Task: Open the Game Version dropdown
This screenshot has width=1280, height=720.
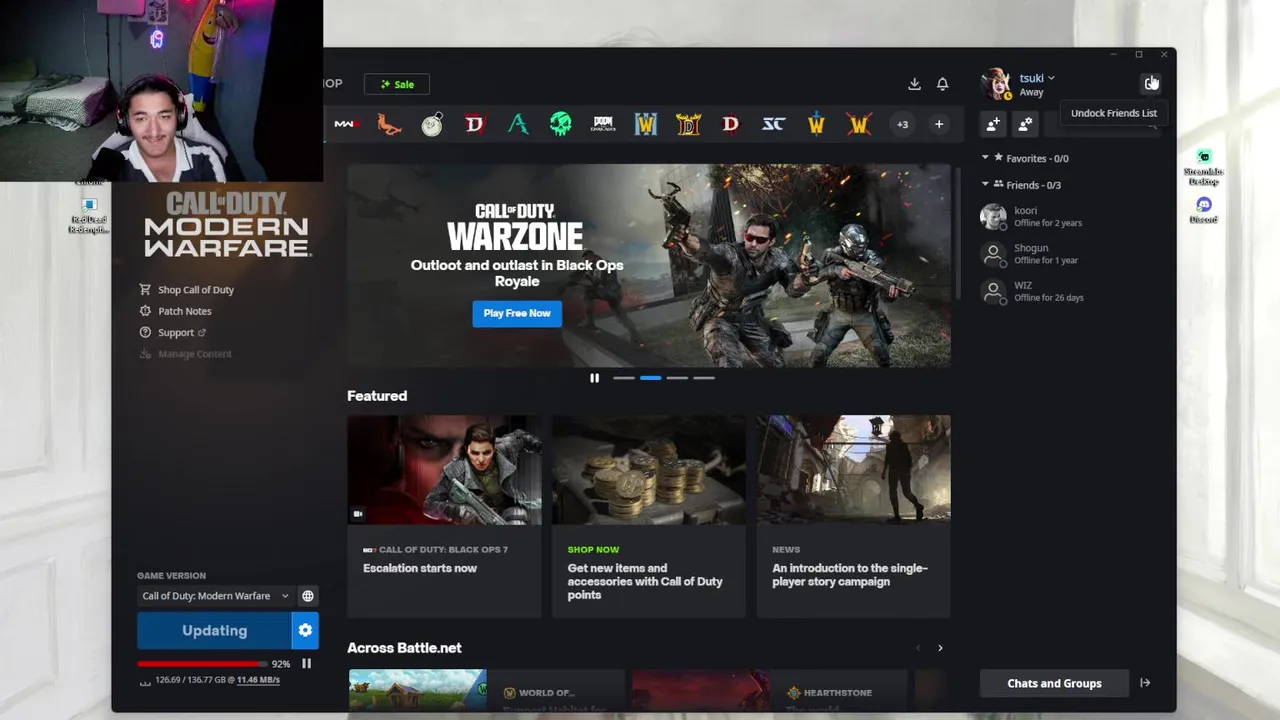Action: coord(215,596)
